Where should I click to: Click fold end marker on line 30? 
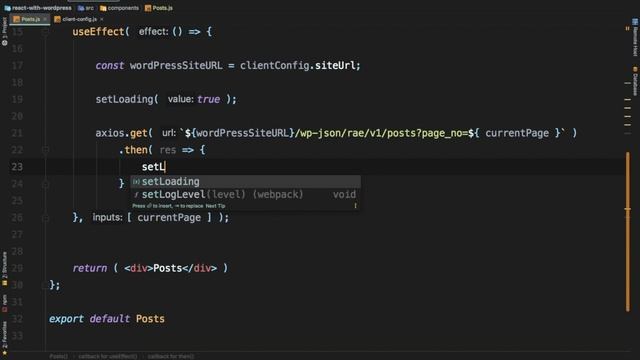click(45, 285)
